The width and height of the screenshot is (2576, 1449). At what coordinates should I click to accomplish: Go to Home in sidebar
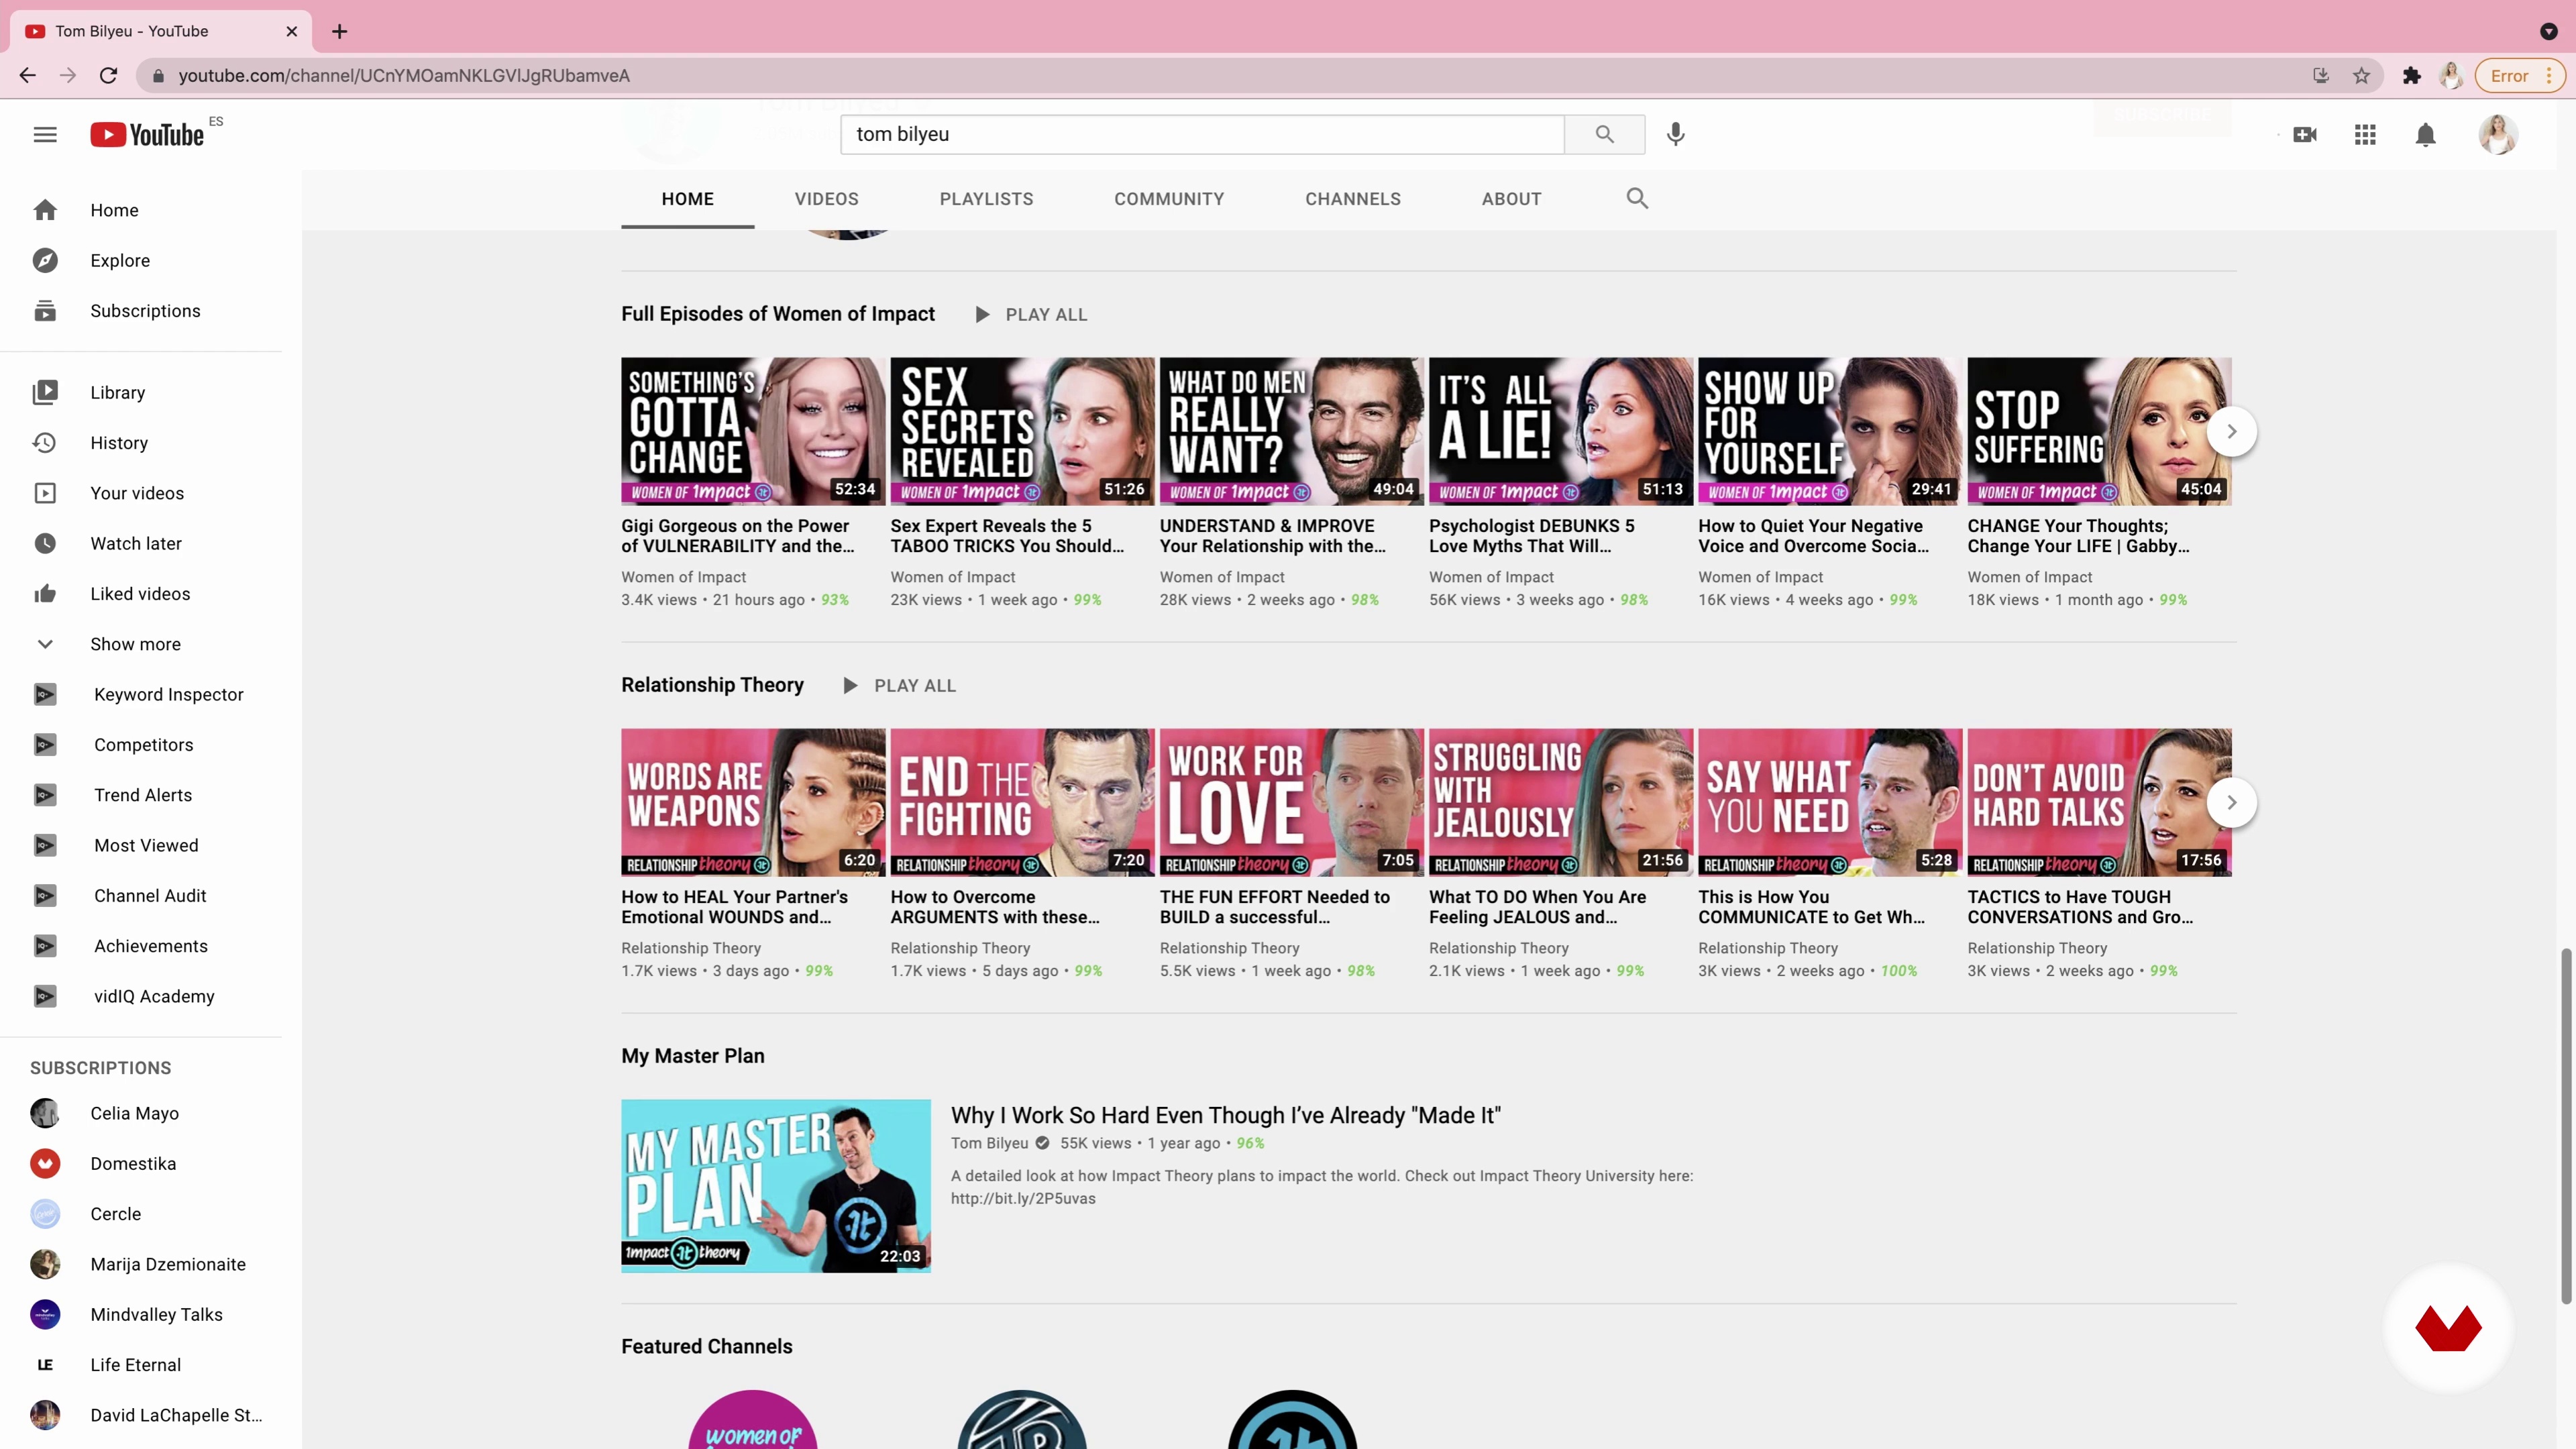[141, 210]
